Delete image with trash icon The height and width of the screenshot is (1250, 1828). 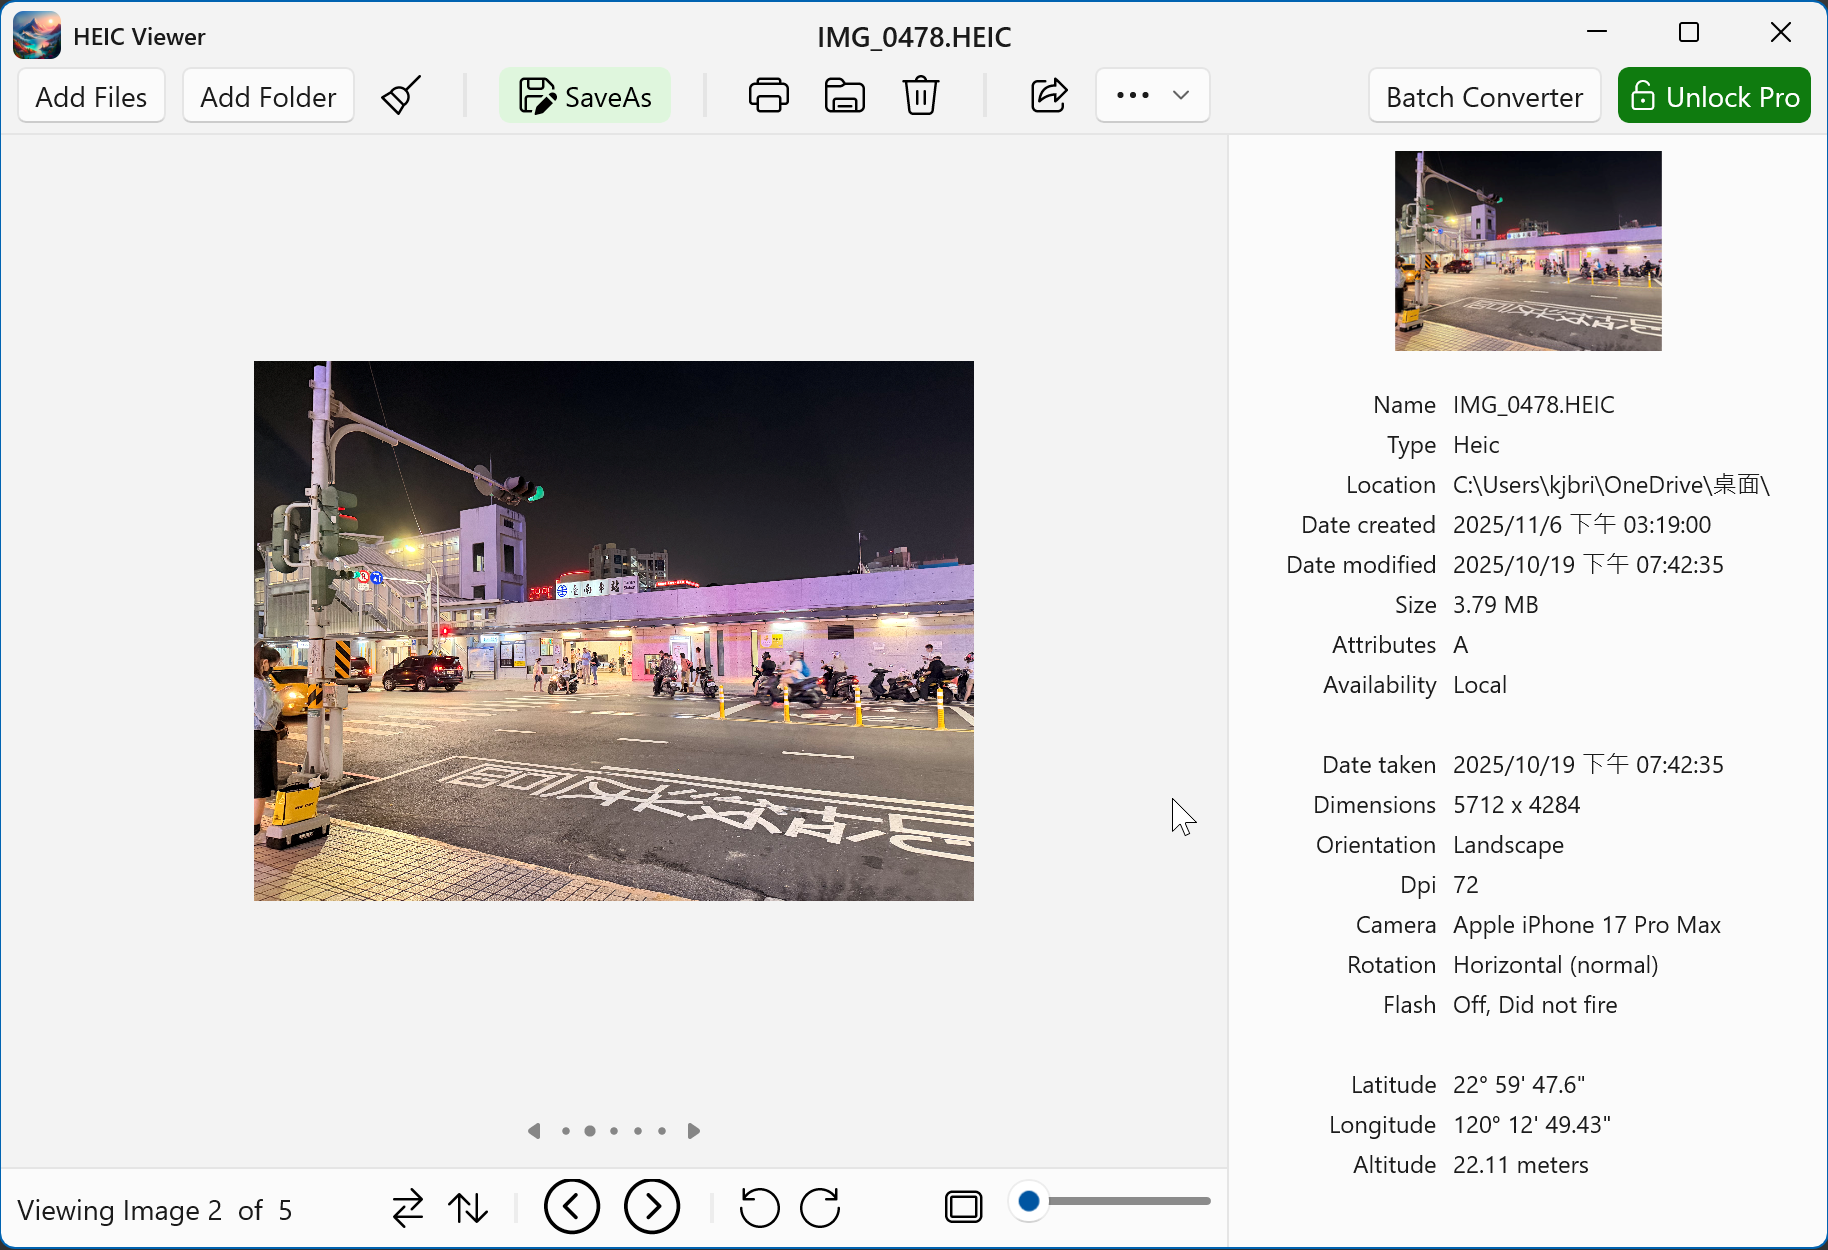tap(920, 96)
